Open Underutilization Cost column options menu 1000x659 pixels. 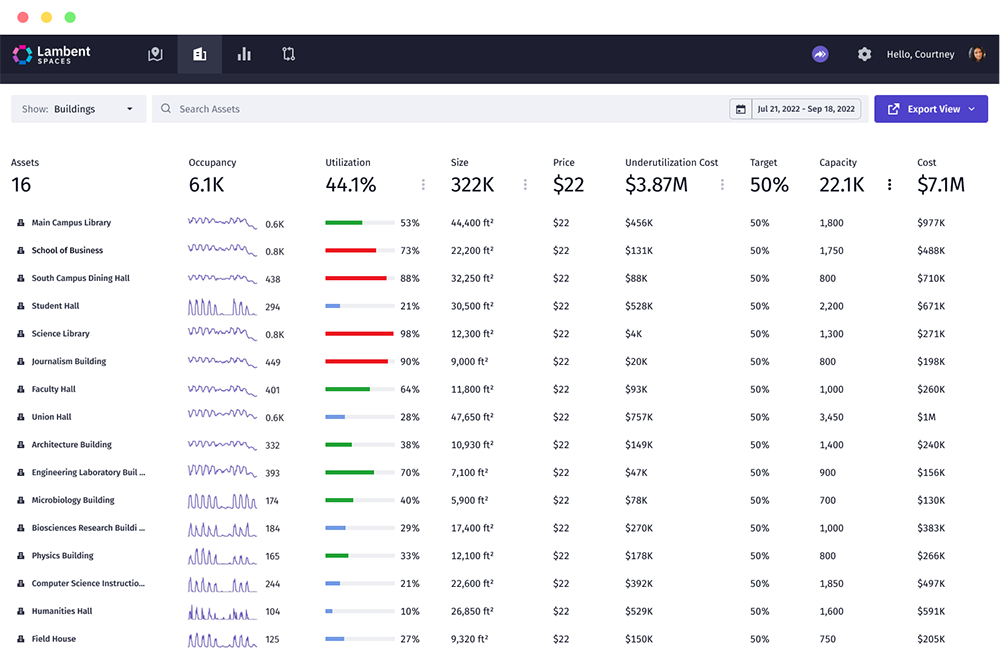(722, 185)
